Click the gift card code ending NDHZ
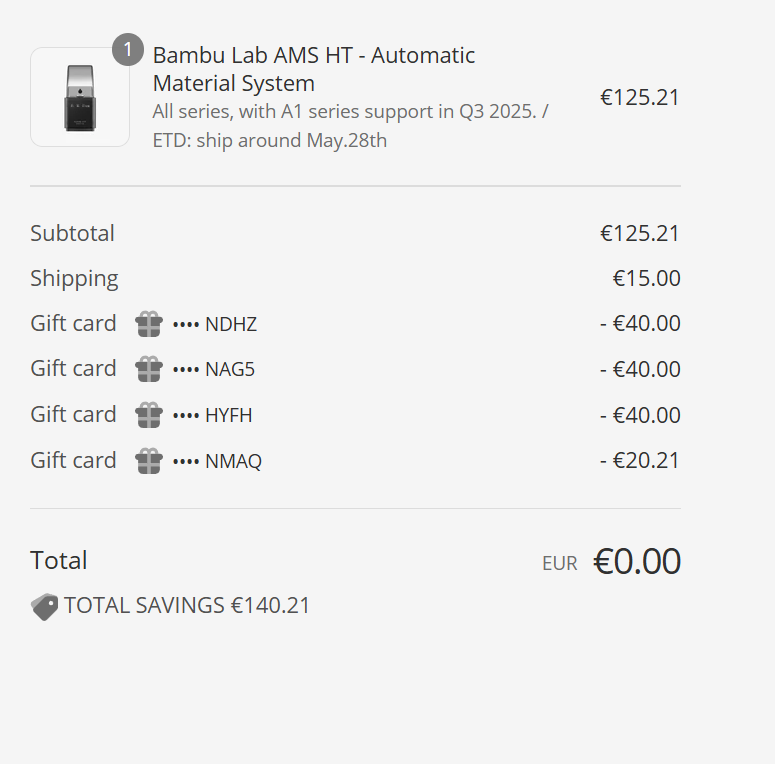The image size is (775, 764). [215, 324]
